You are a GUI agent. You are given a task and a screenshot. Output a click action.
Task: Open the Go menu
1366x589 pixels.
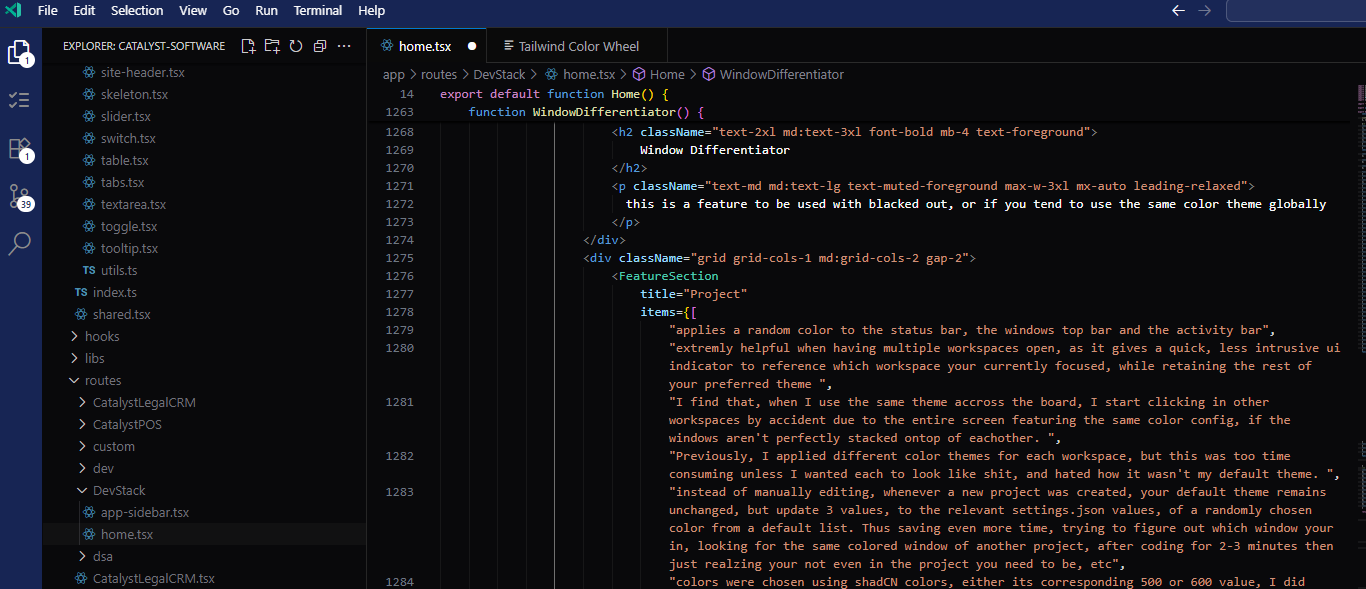pos(231,10)
